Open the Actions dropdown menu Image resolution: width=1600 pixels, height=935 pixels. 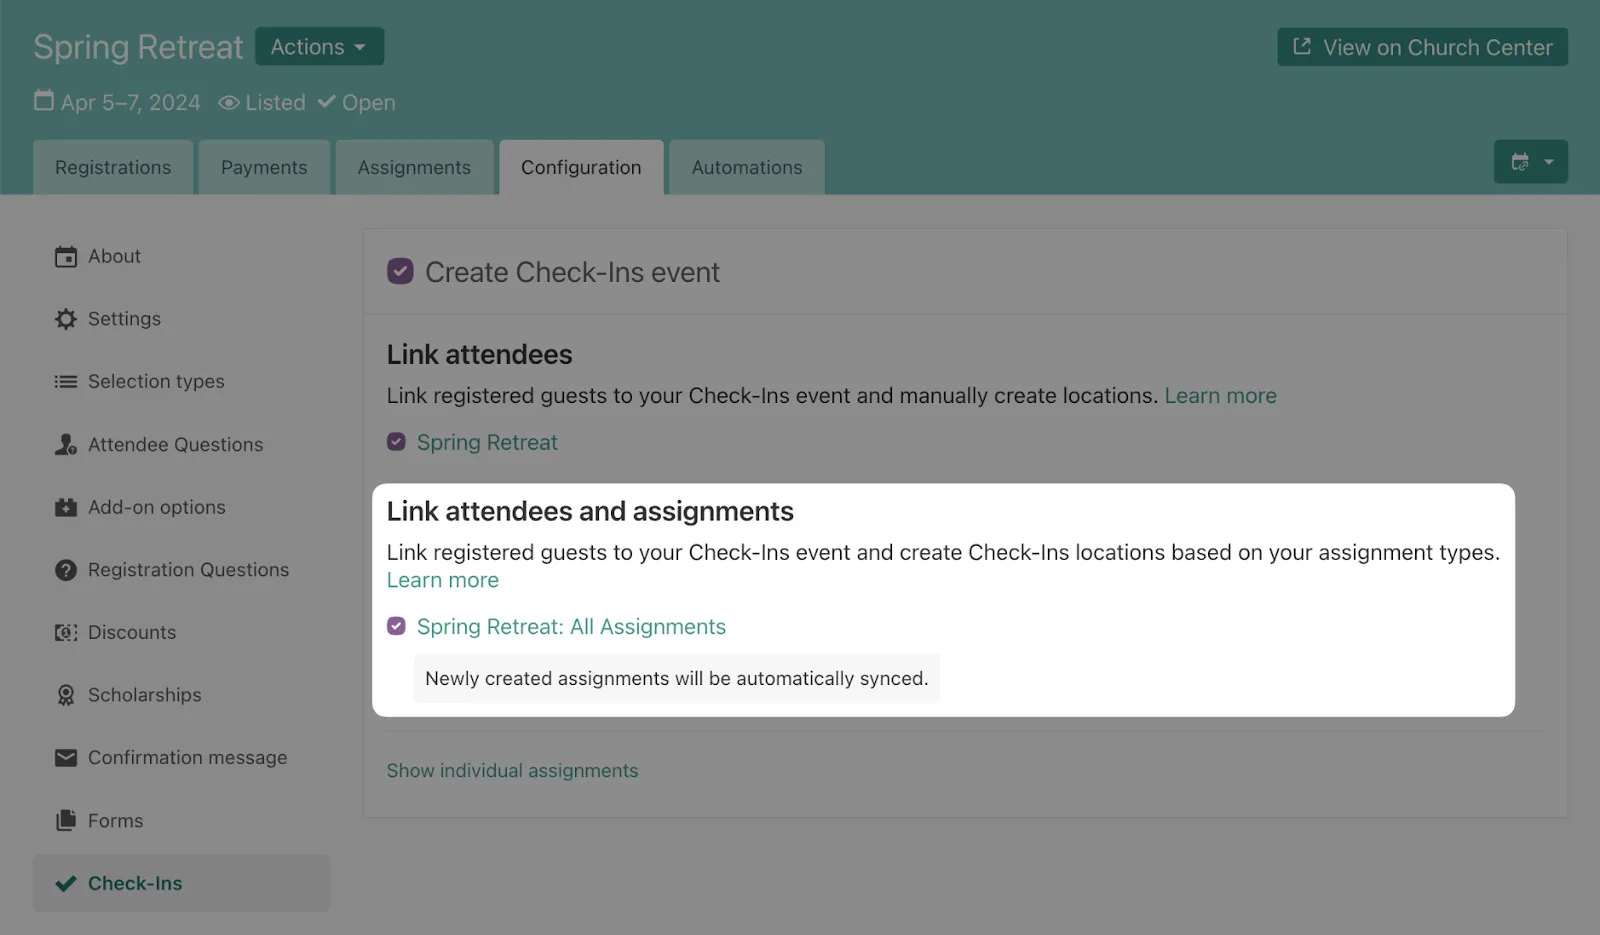click(x=319, y=47)
